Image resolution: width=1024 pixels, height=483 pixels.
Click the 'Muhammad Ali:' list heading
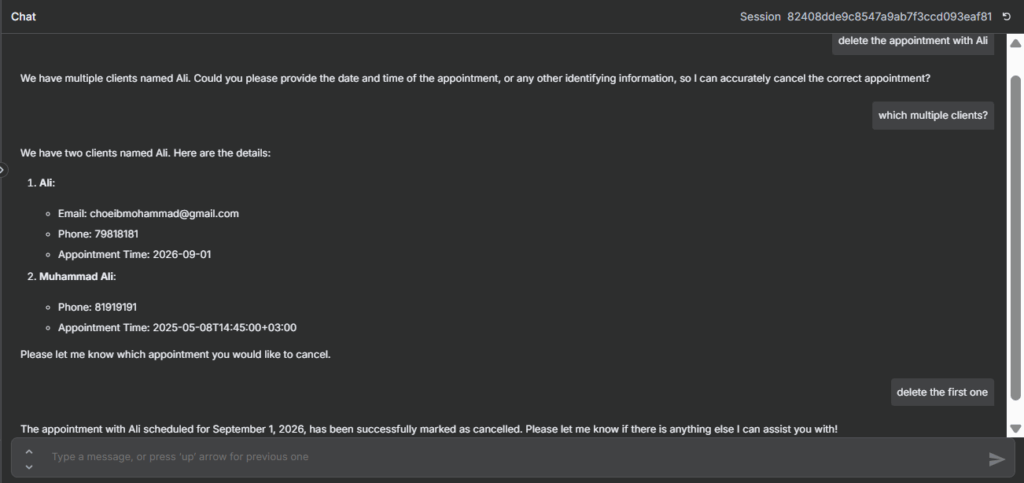(78, 276)
